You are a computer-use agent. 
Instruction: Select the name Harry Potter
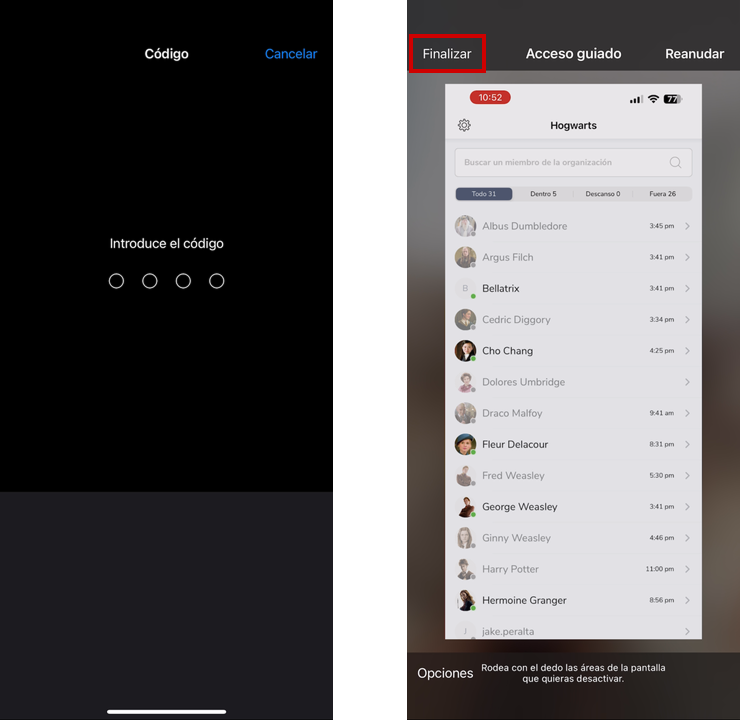pos(510,569)
